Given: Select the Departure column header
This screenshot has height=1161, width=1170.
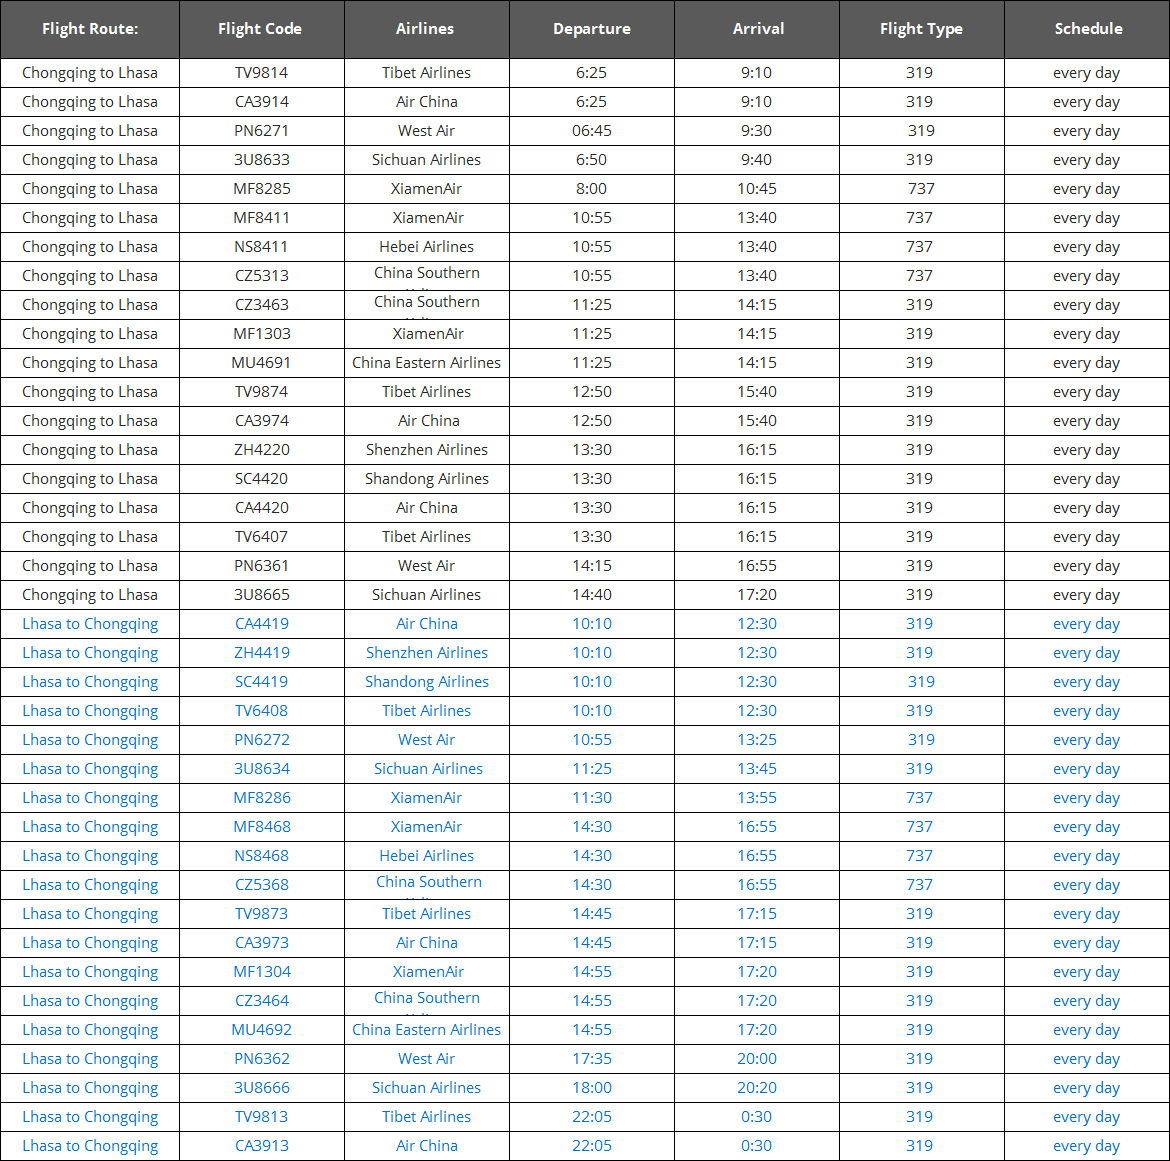Looking at the screenshot, I should (x=592, y=29).
